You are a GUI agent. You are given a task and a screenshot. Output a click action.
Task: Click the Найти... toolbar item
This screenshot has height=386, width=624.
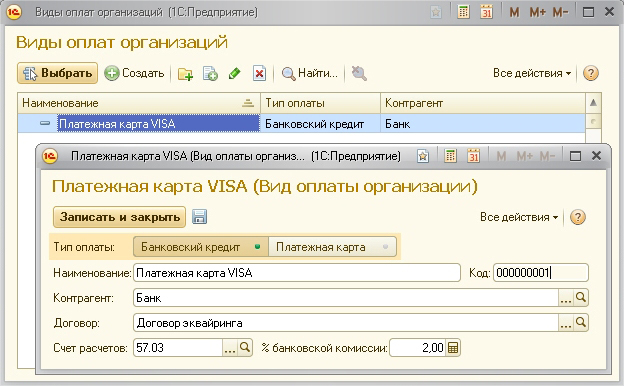(x=310, y=73)
